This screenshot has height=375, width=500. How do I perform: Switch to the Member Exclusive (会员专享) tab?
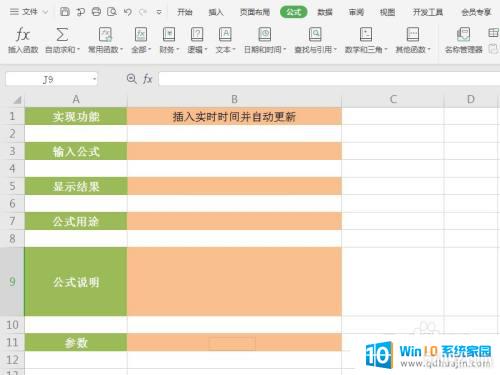pyautogui.click(x=476, y=12)
